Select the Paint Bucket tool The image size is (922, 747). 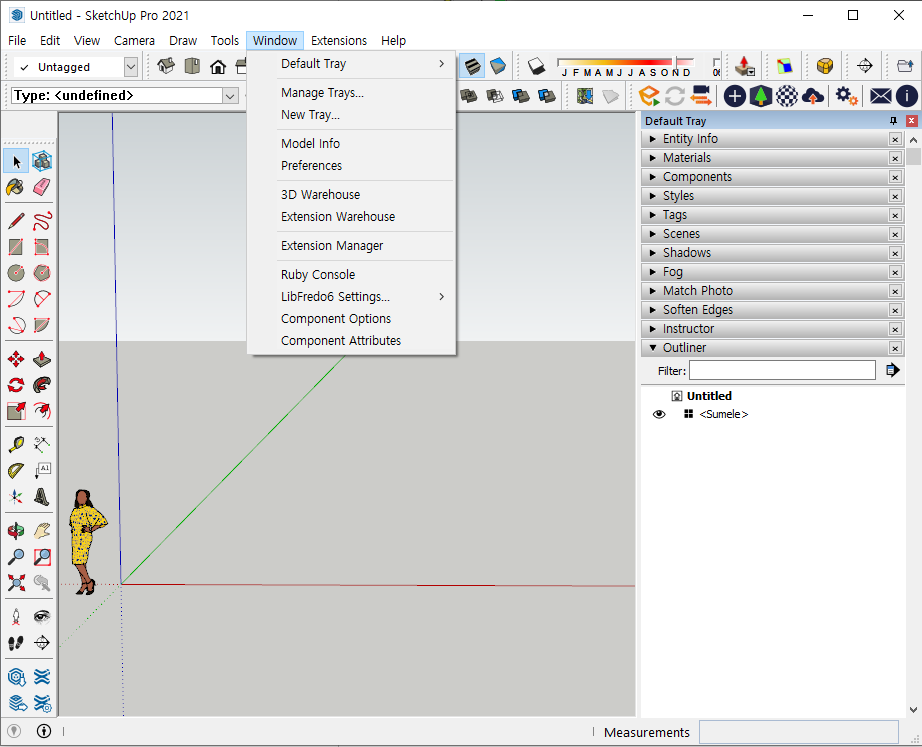click(16, 188)
